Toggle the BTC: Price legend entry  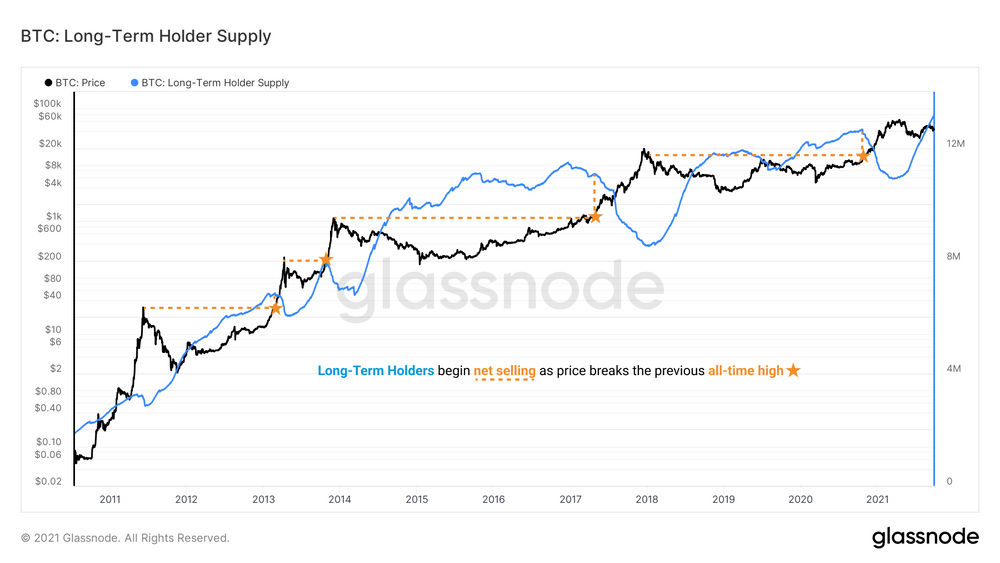(75, 83)
